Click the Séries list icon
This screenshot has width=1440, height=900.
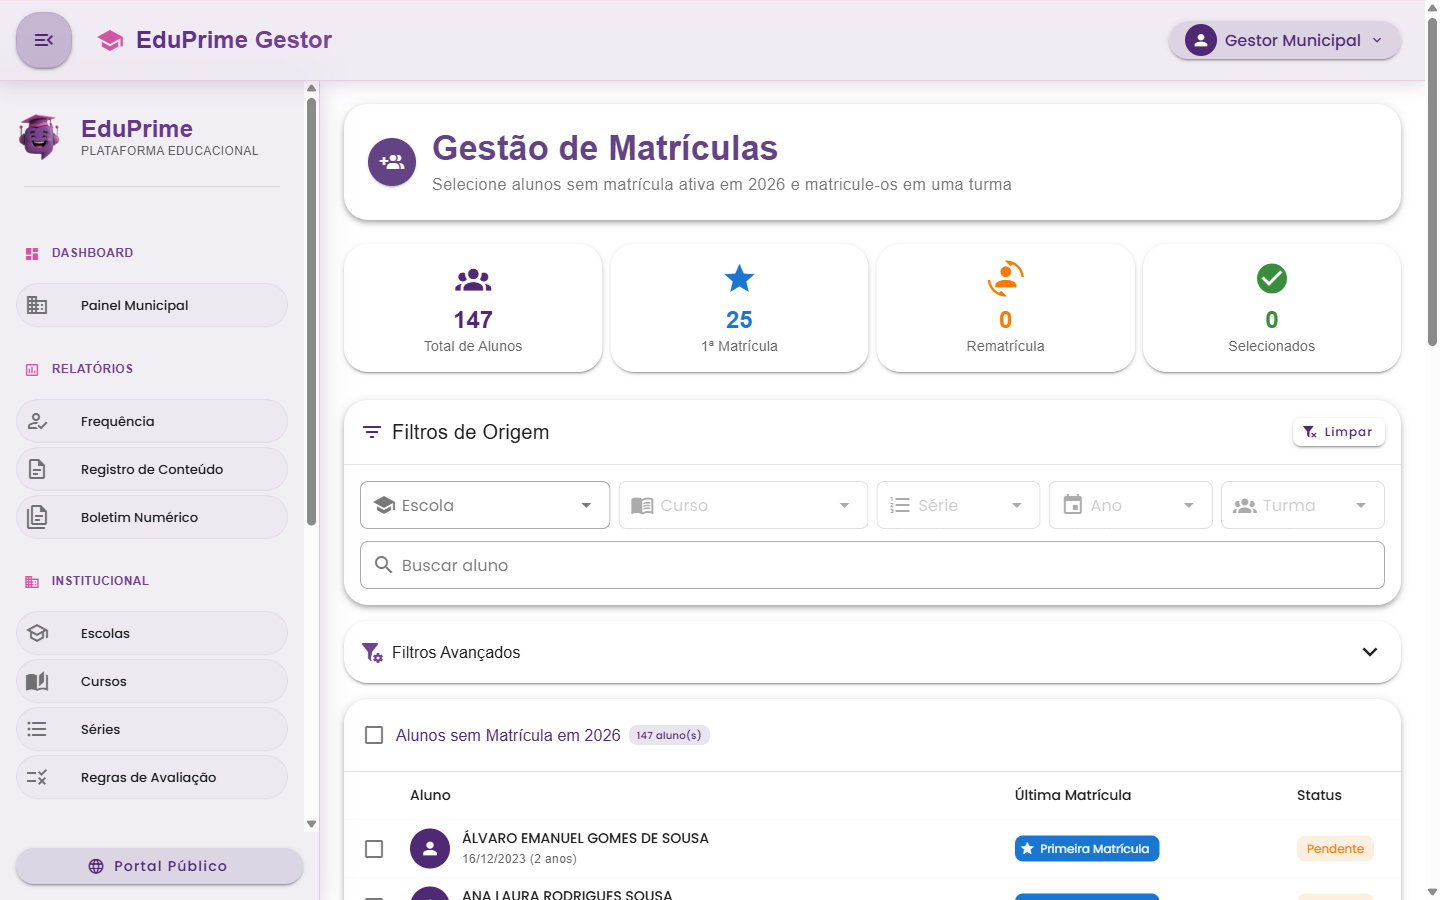[38, 729]
